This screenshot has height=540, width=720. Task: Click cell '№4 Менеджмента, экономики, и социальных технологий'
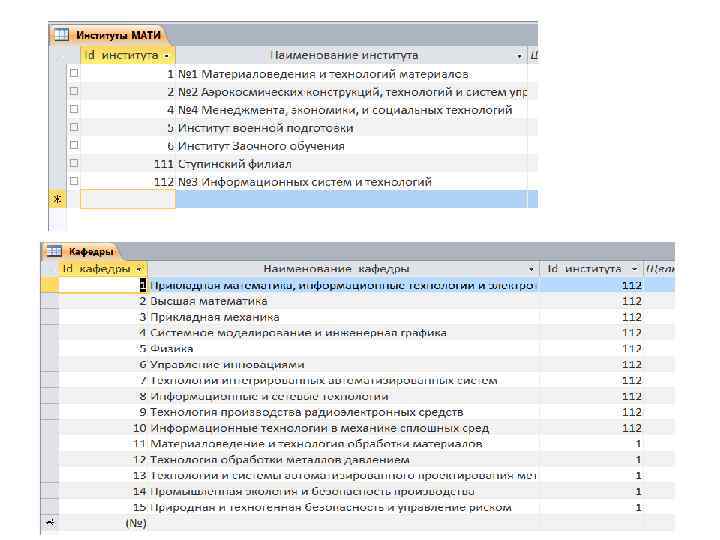tap(351, 110)
